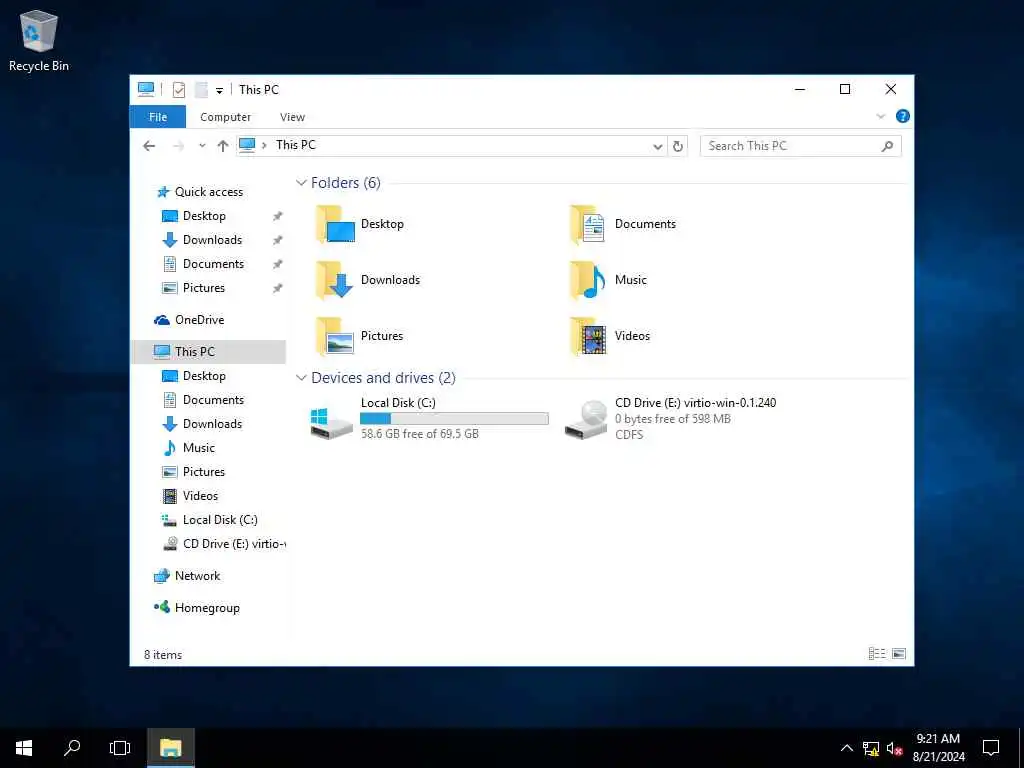Open Documents under This PC in sidebar

click(x=213, y=400)
